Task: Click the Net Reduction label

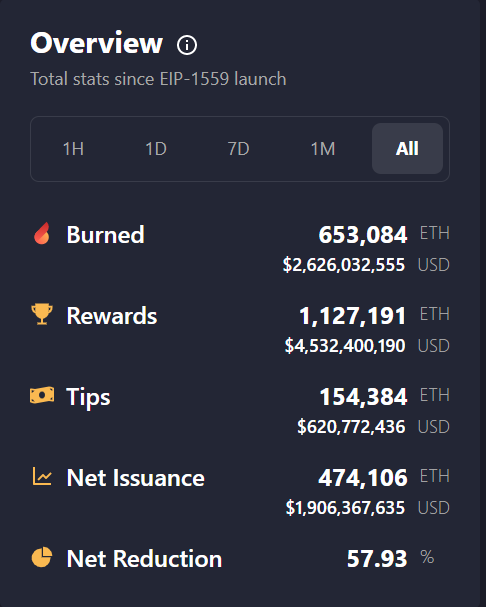Action: pyautogui.click(x=144, y=559)
